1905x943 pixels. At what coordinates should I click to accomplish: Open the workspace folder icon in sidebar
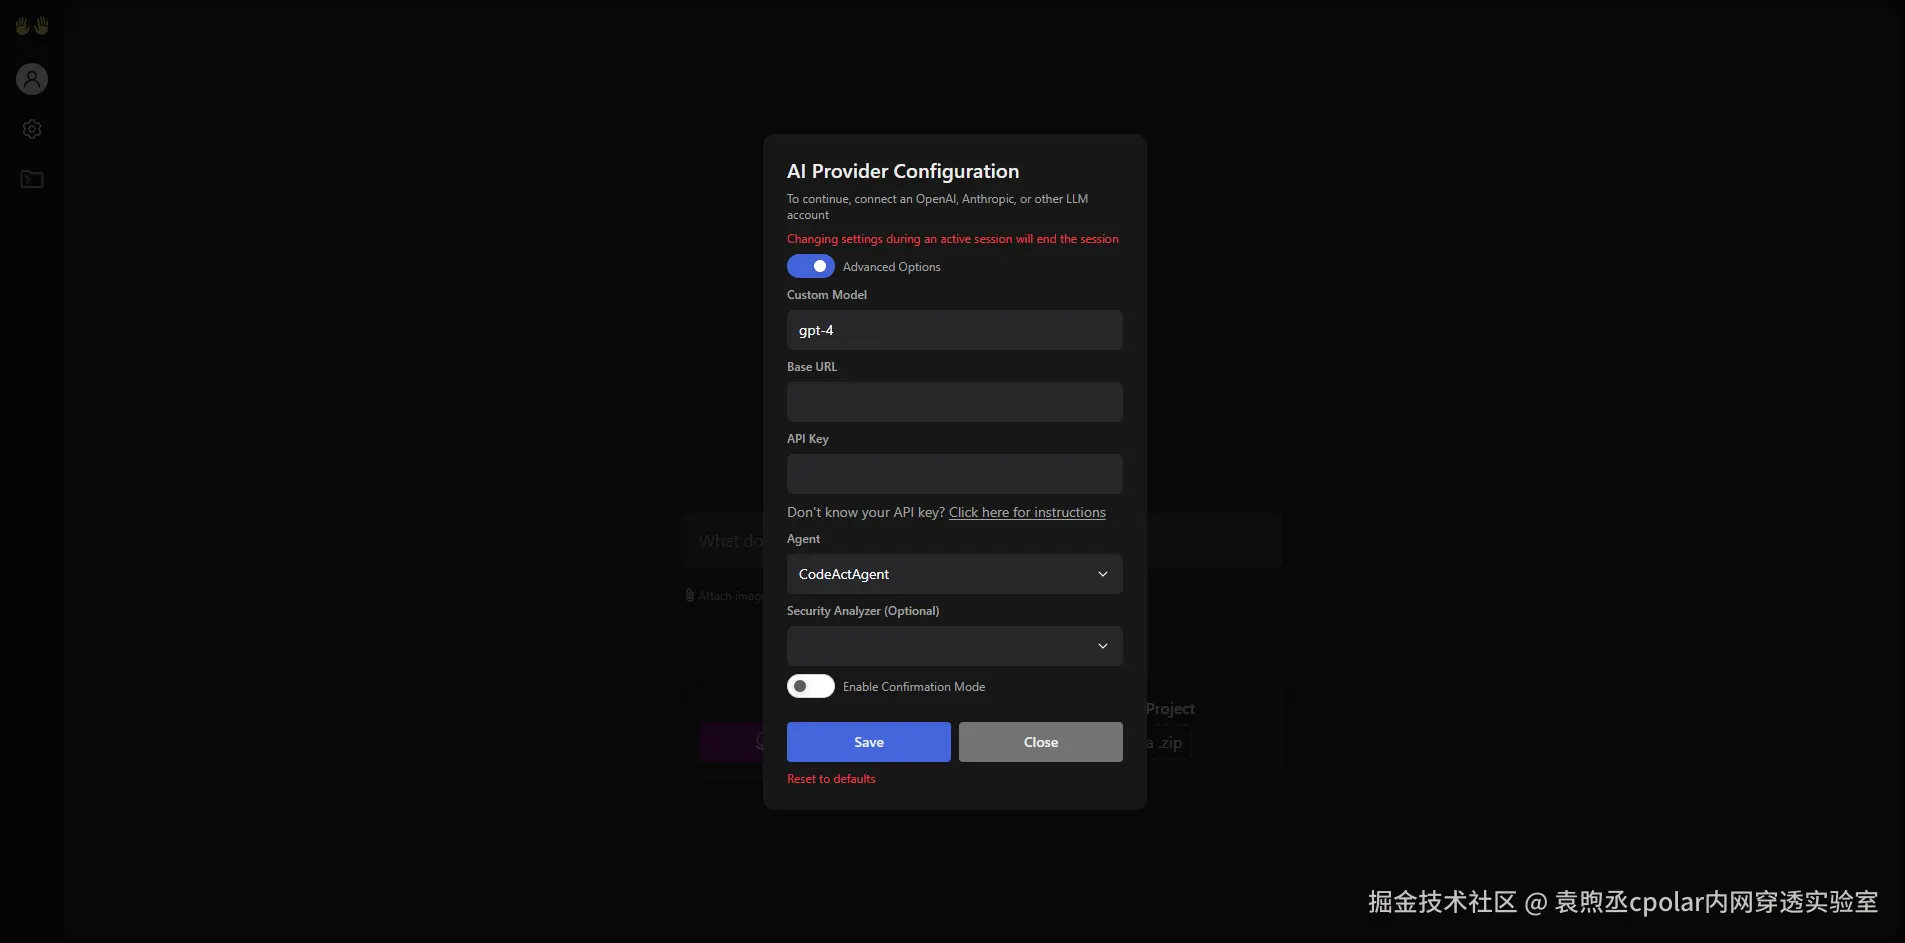click(32, 179)
